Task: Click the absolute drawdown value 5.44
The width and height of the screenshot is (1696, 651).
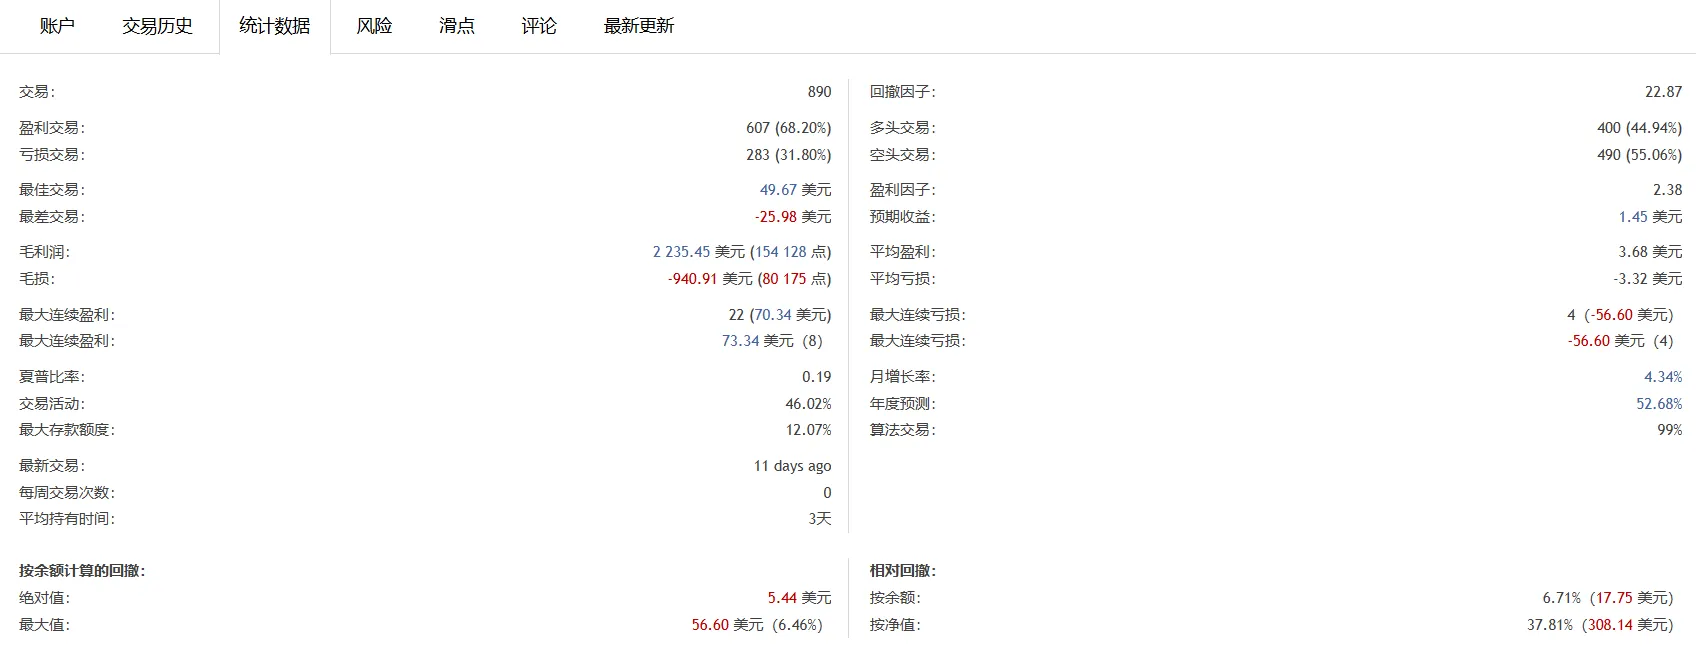Action: click(782, 598)
